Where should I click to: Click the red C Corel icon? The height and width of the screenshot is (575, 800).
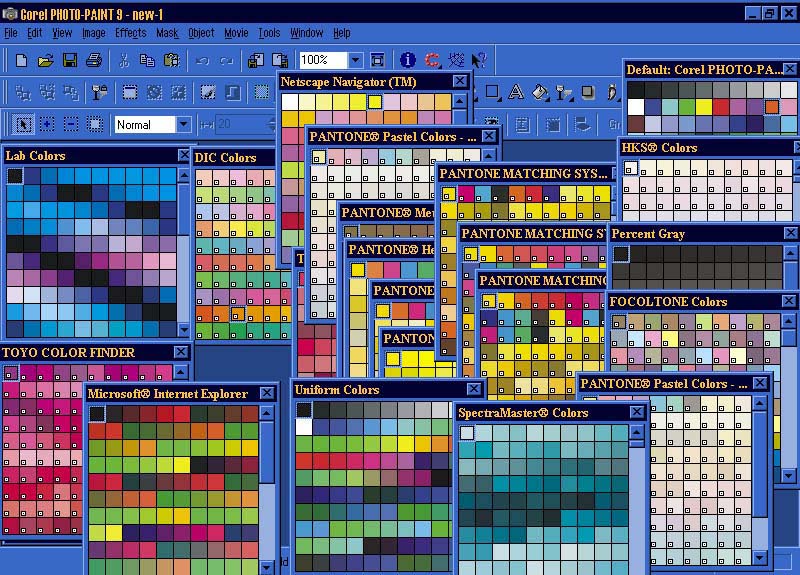pyautogui.click(x=432, y=60)
